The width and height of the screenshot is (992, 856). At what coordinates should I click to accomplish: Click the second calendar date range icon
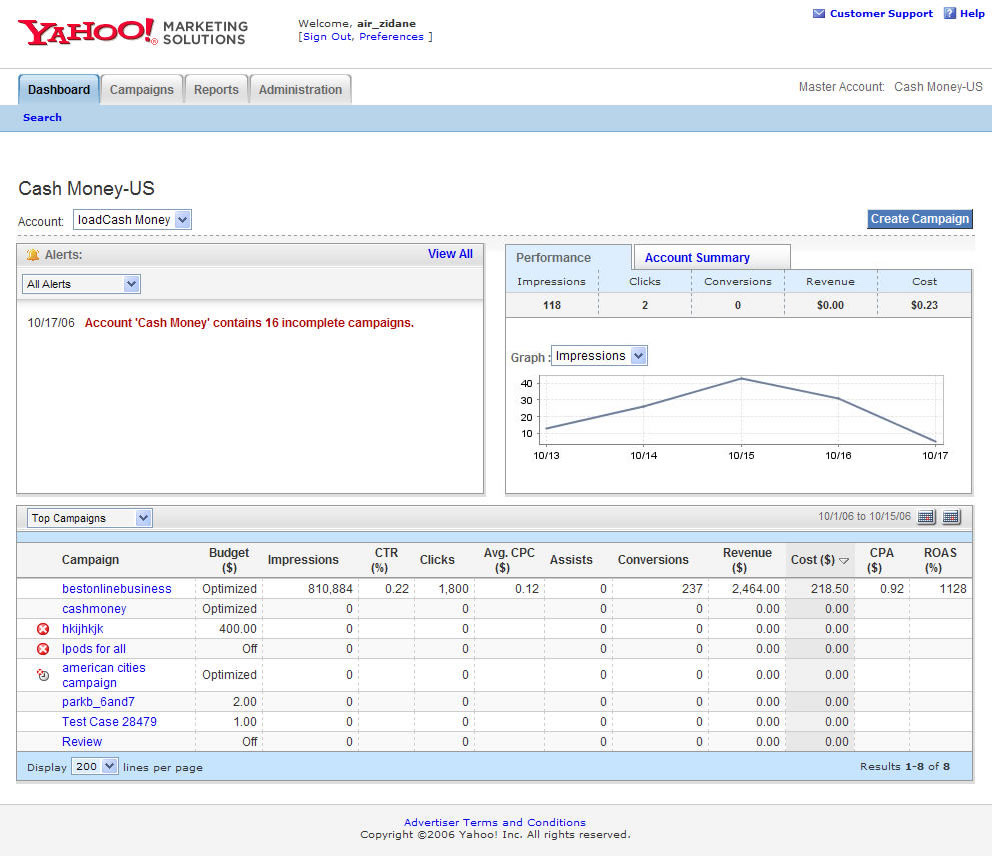coord(952,517)
